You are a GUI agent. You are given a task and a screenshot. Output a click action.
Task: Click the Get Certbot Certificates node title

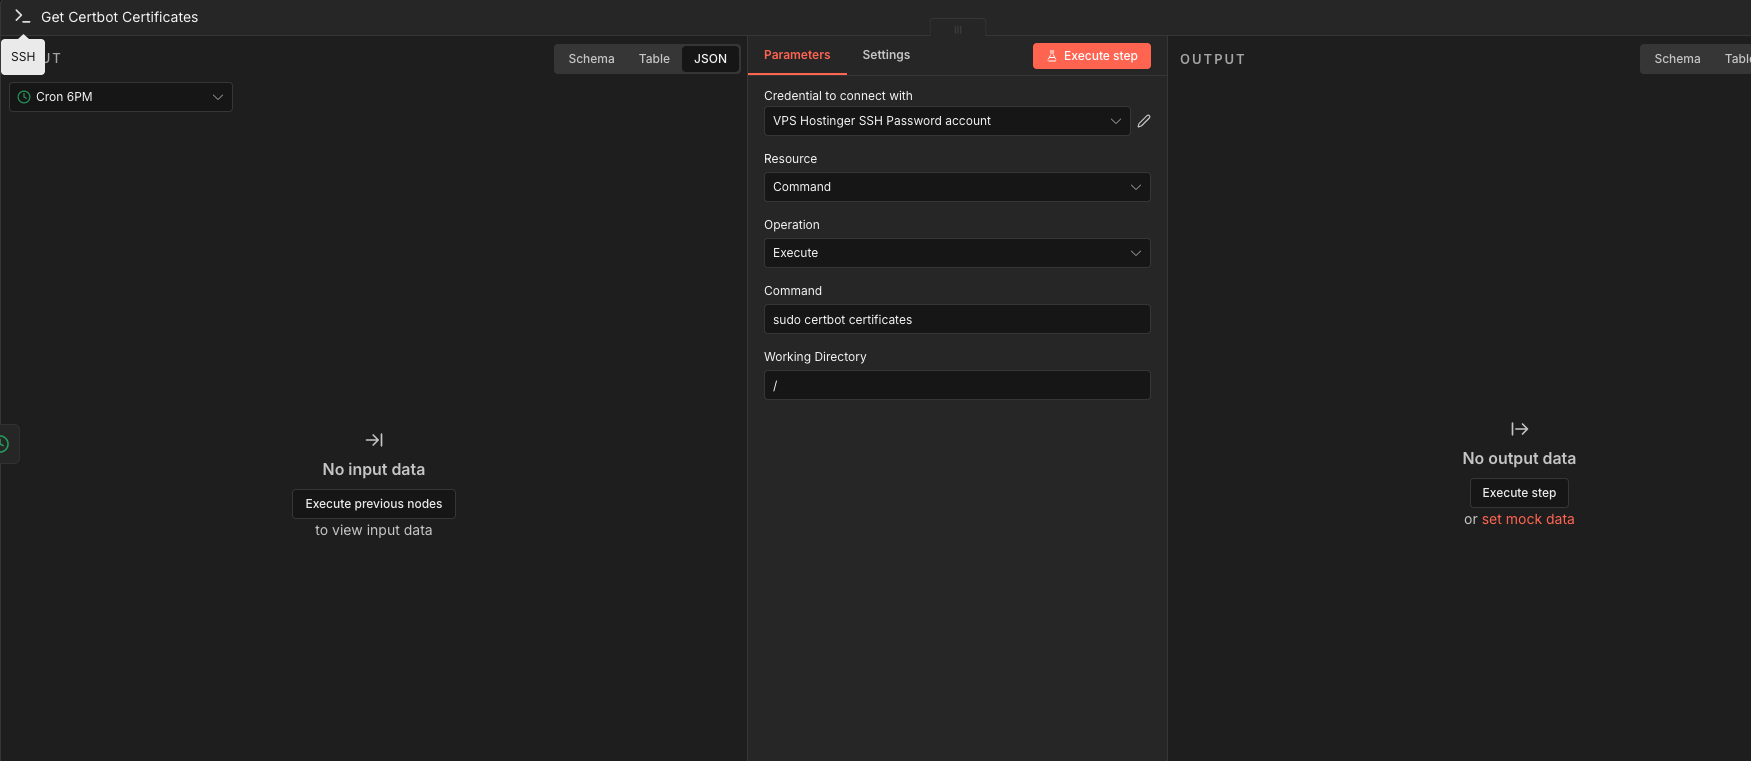(x=119, y=17)
